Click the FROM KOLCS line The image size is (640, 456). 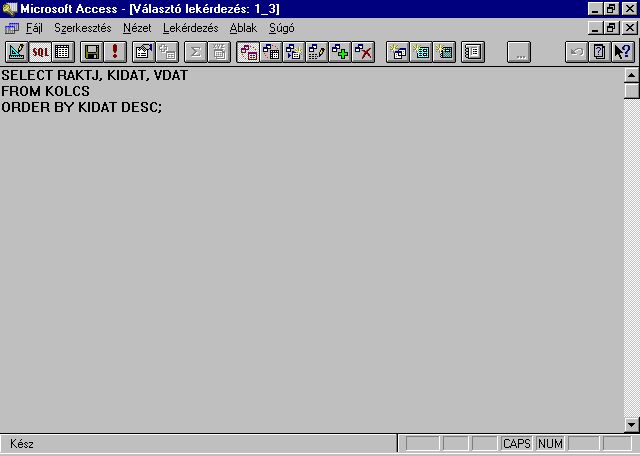(x=45, y=91)
